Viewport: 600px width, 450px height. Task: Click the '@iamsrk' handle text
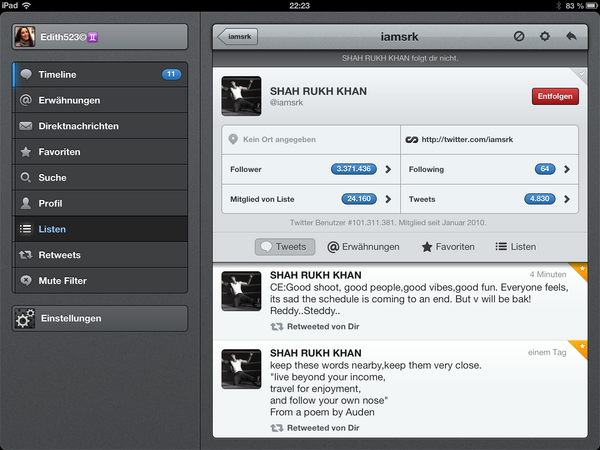click(287, 103)
